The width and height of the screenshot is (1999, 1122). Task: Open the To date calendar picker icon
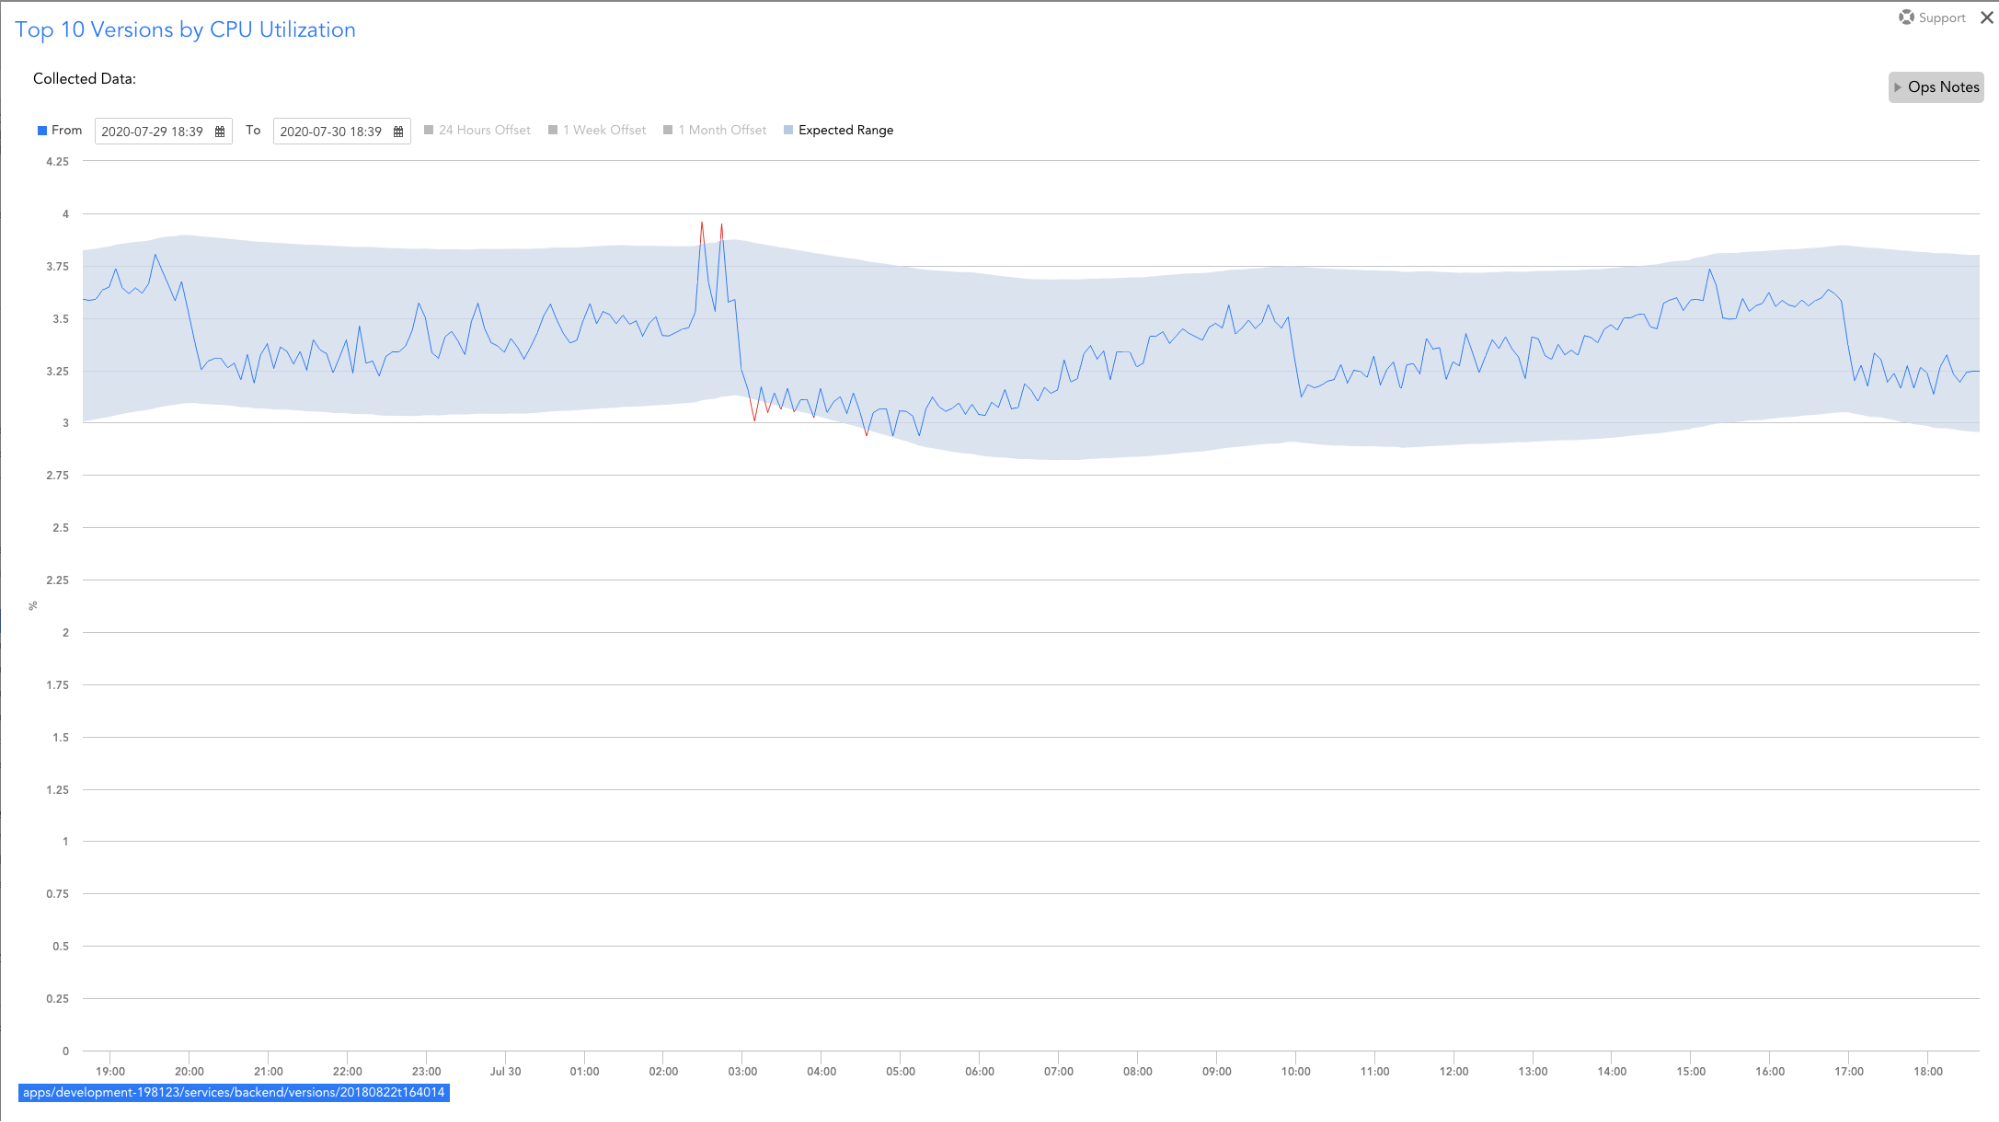(398, 131)
